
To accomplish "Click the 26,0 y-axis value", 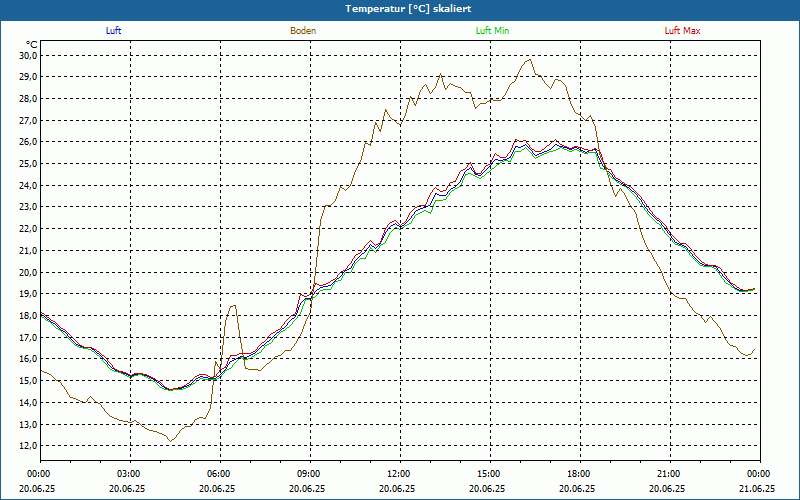I will click(28, 142).
